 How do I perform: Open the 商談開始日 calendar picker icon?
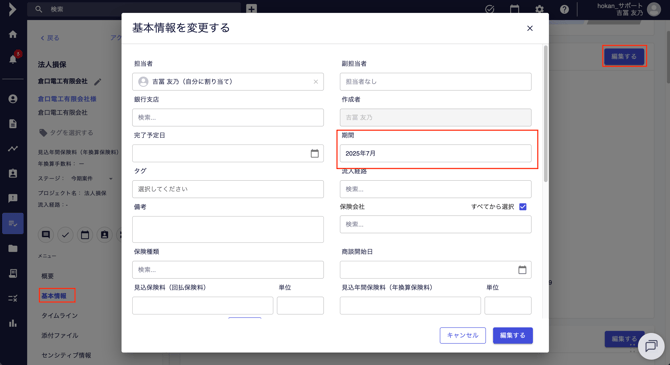click(522, 270)
